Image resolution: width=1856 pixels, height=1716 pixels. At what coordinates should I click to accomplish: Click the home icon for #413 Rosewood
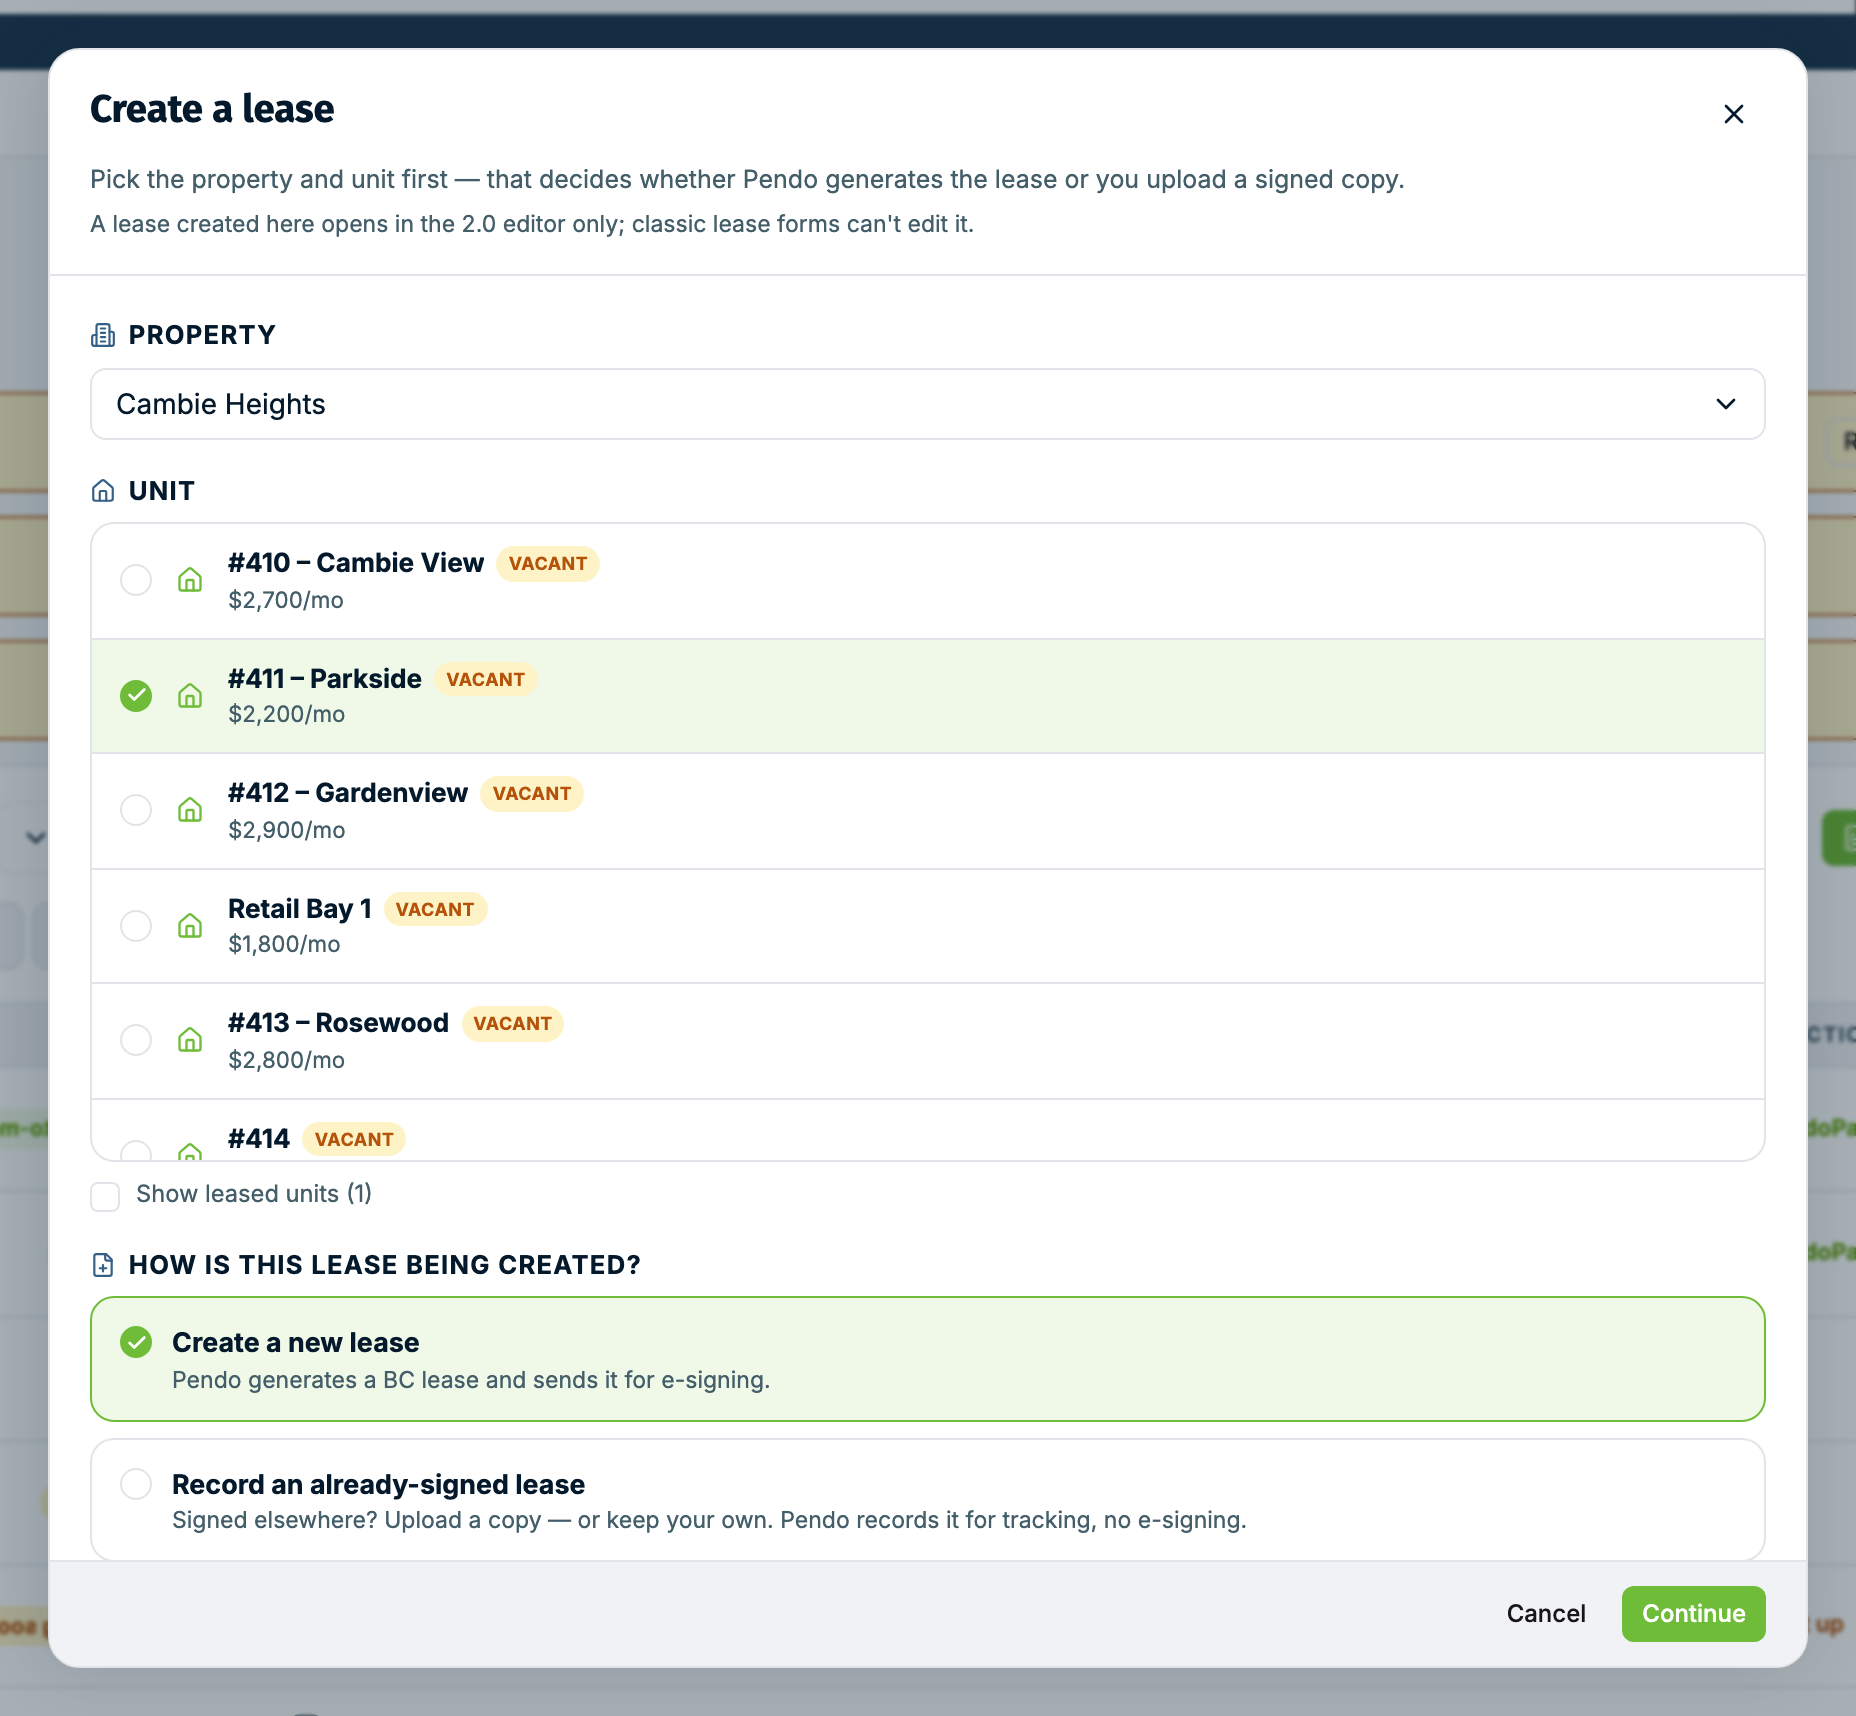click(x=190, y=1040)
